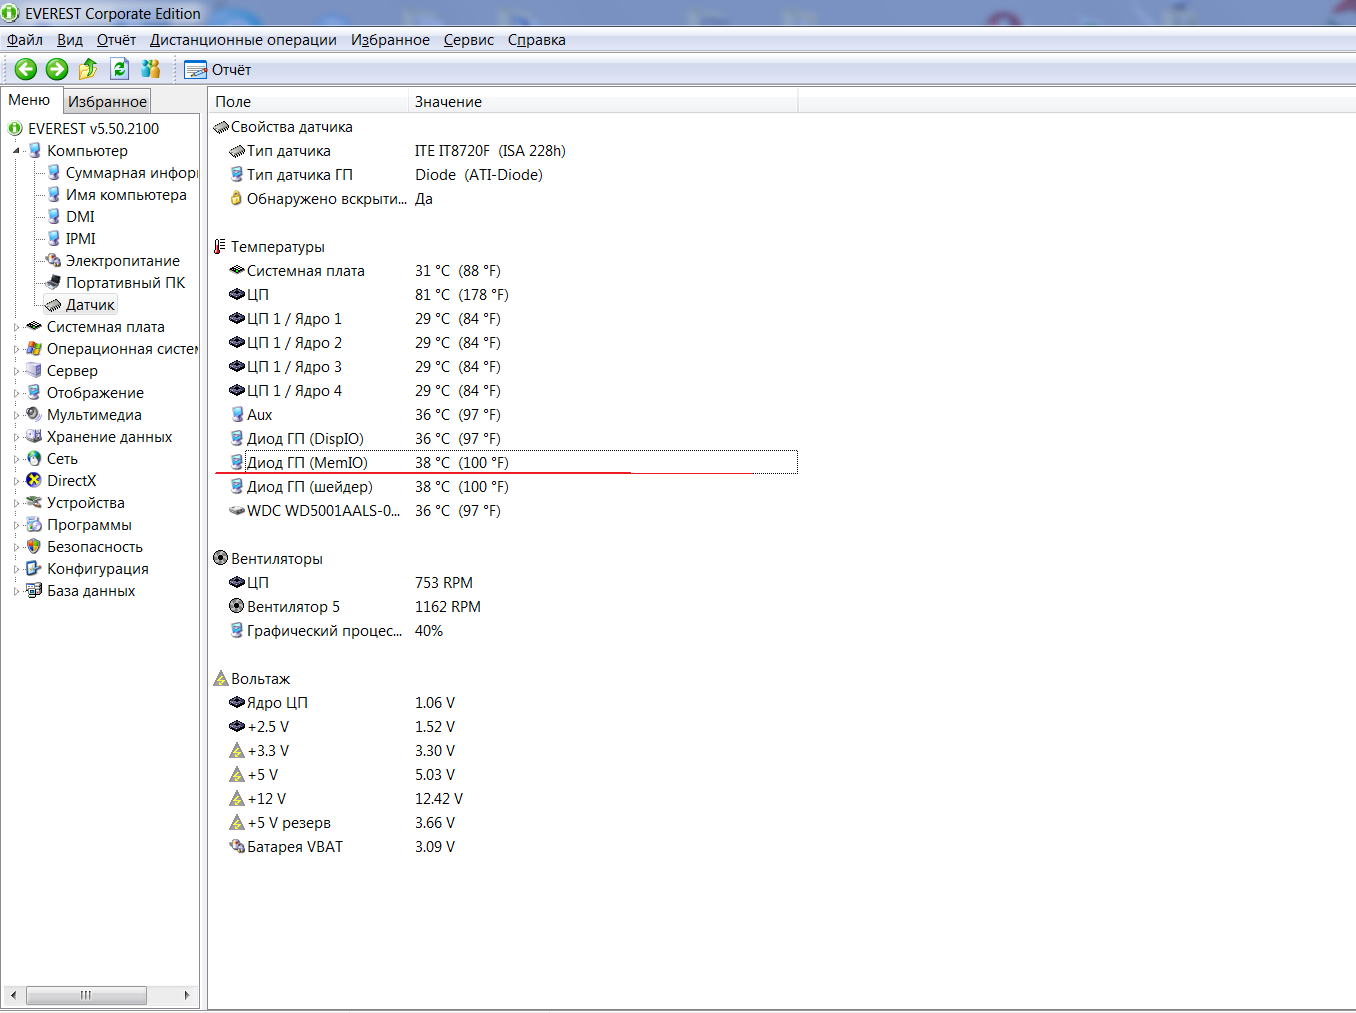The height and width of the screenshot is (1013, 1356).
Task: Switch to the Избранное tab in sidebar
Action: [107, 101]
